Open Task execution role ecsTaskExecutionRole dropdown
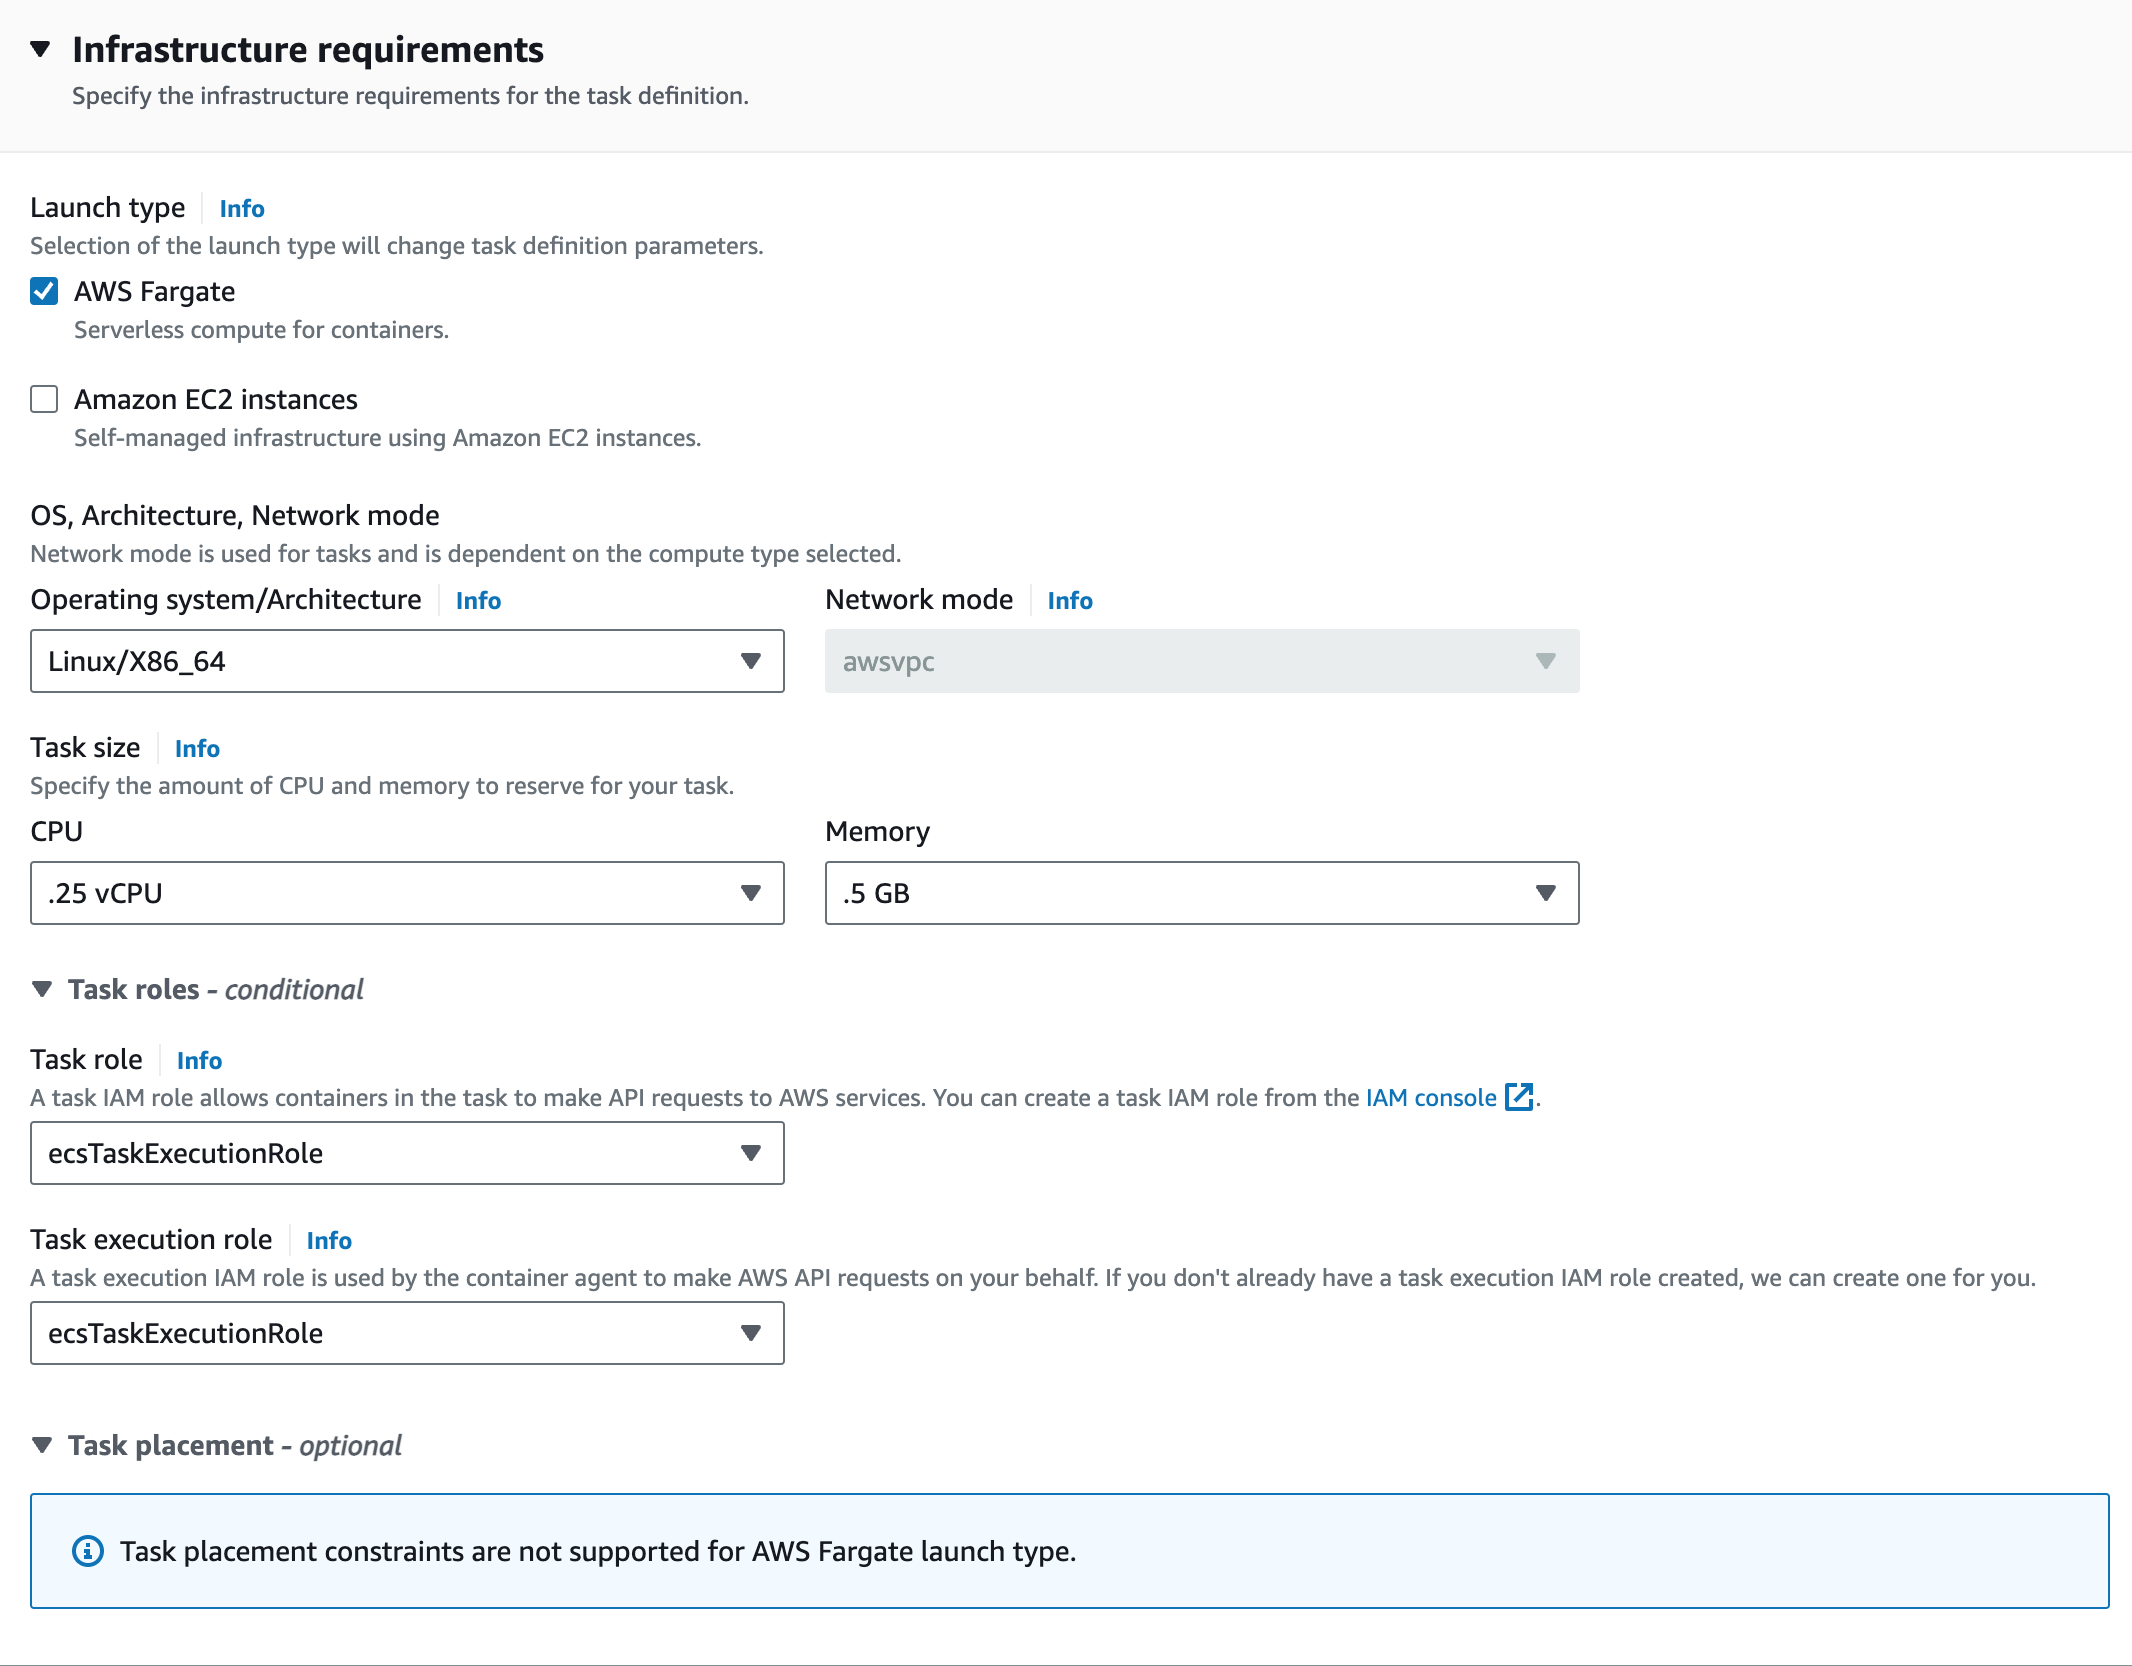The width and height of the screenshot is (2132, 1666). coord(407,1333)
